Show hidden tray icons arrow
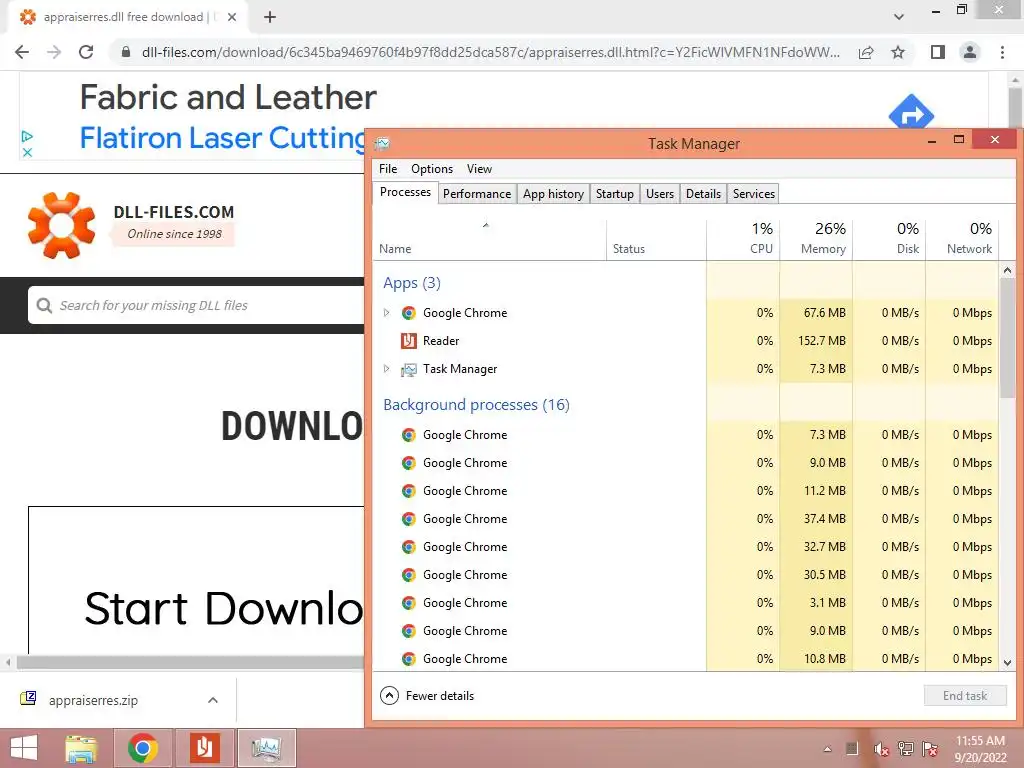Viewport: 1024px width, 768px height. pos(827,749)
